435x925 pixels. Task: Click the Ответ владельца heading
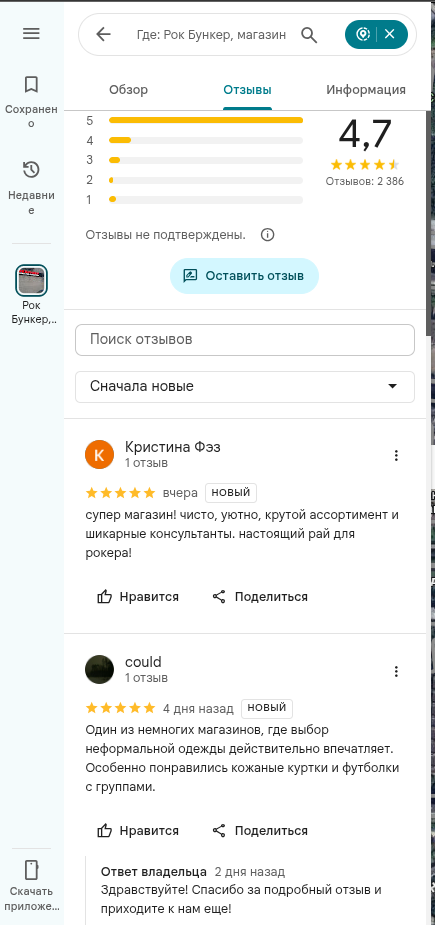point(154,871)
